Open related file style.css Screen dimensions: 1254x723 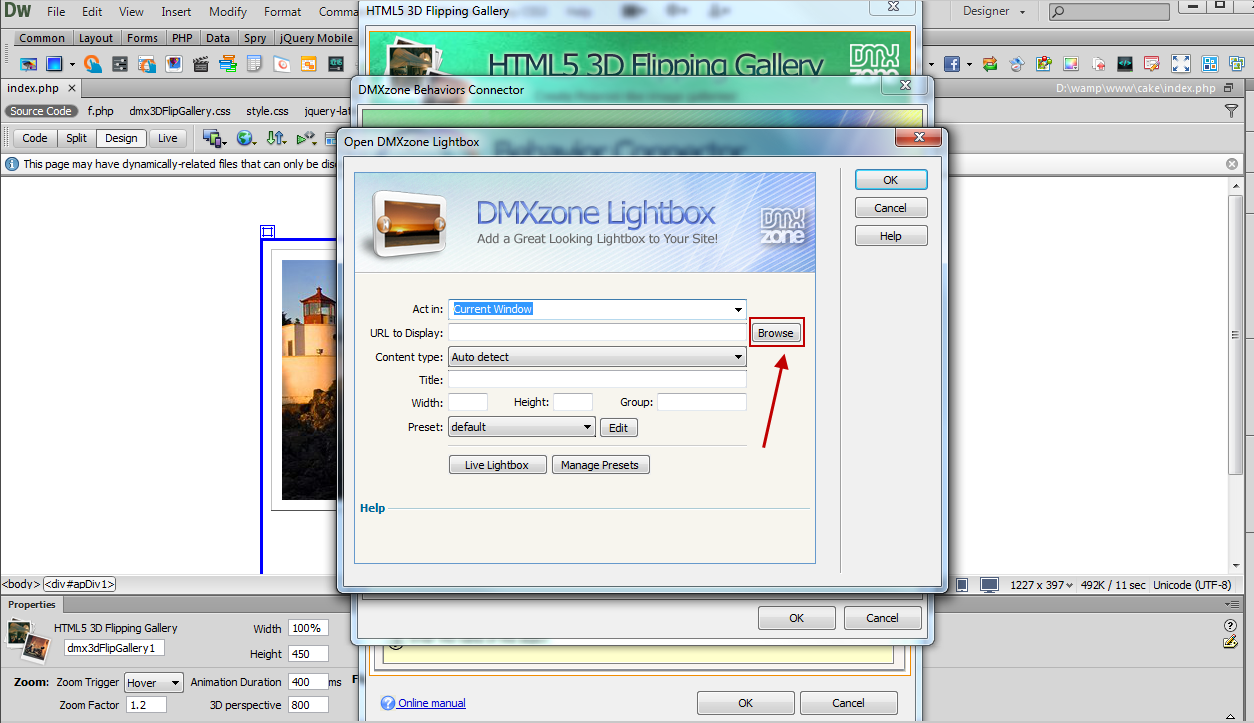(x=267, y=111)
